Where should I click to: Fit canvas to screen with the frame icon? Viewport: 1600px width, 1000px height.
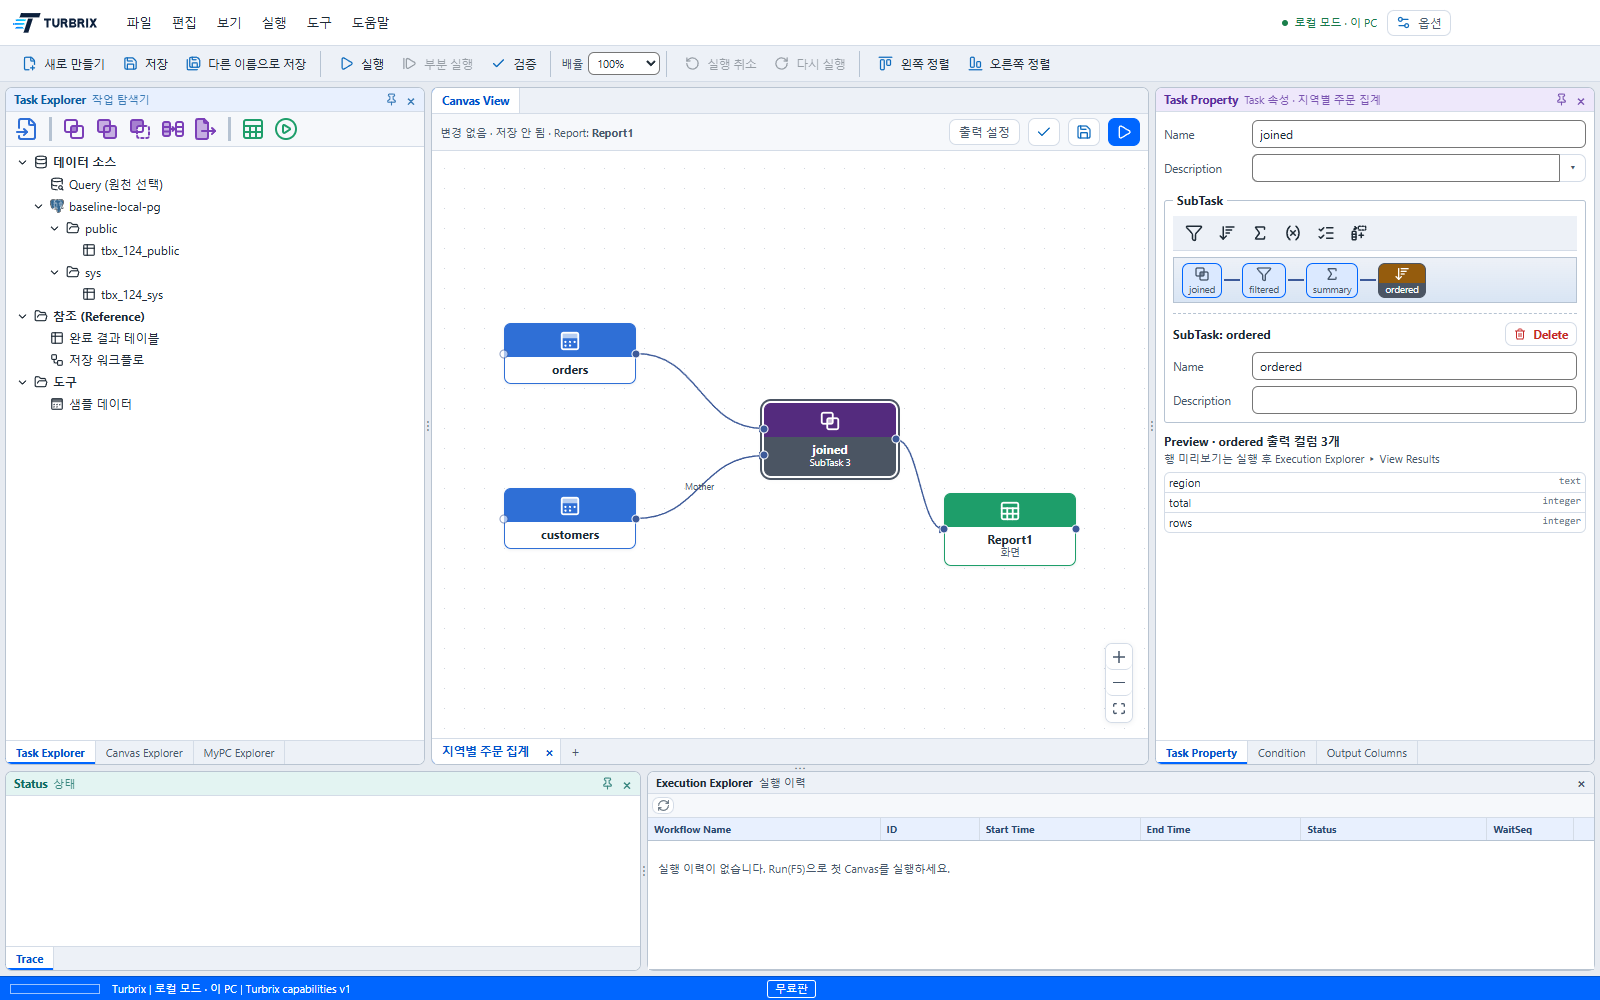[x=1119, y=709]
